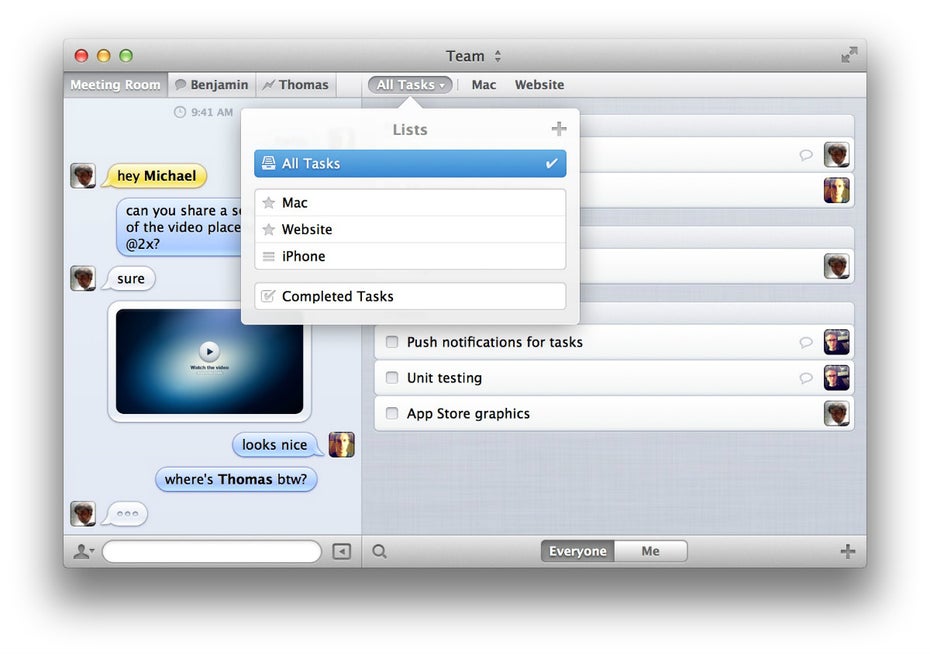Open comments on Push notifications task
The height and width of the screenshot is (656, 930).
pyautogui.click(x=806, y=342)
